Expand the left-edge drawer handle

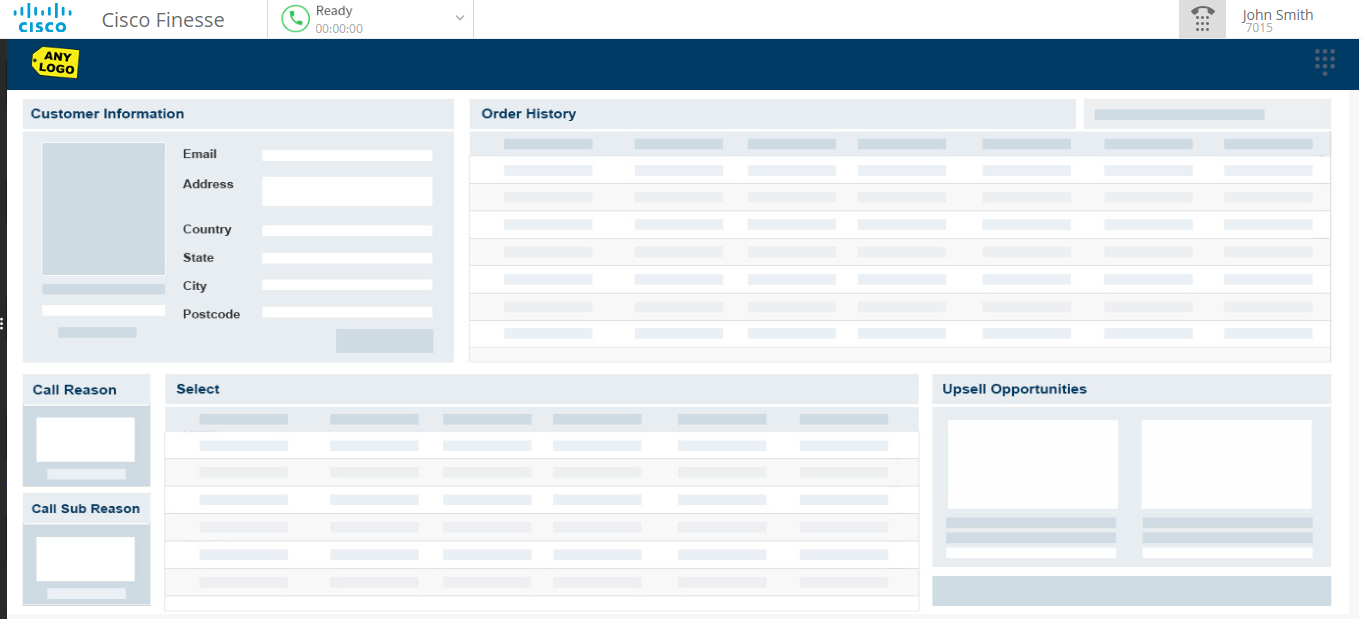(3, 323)
